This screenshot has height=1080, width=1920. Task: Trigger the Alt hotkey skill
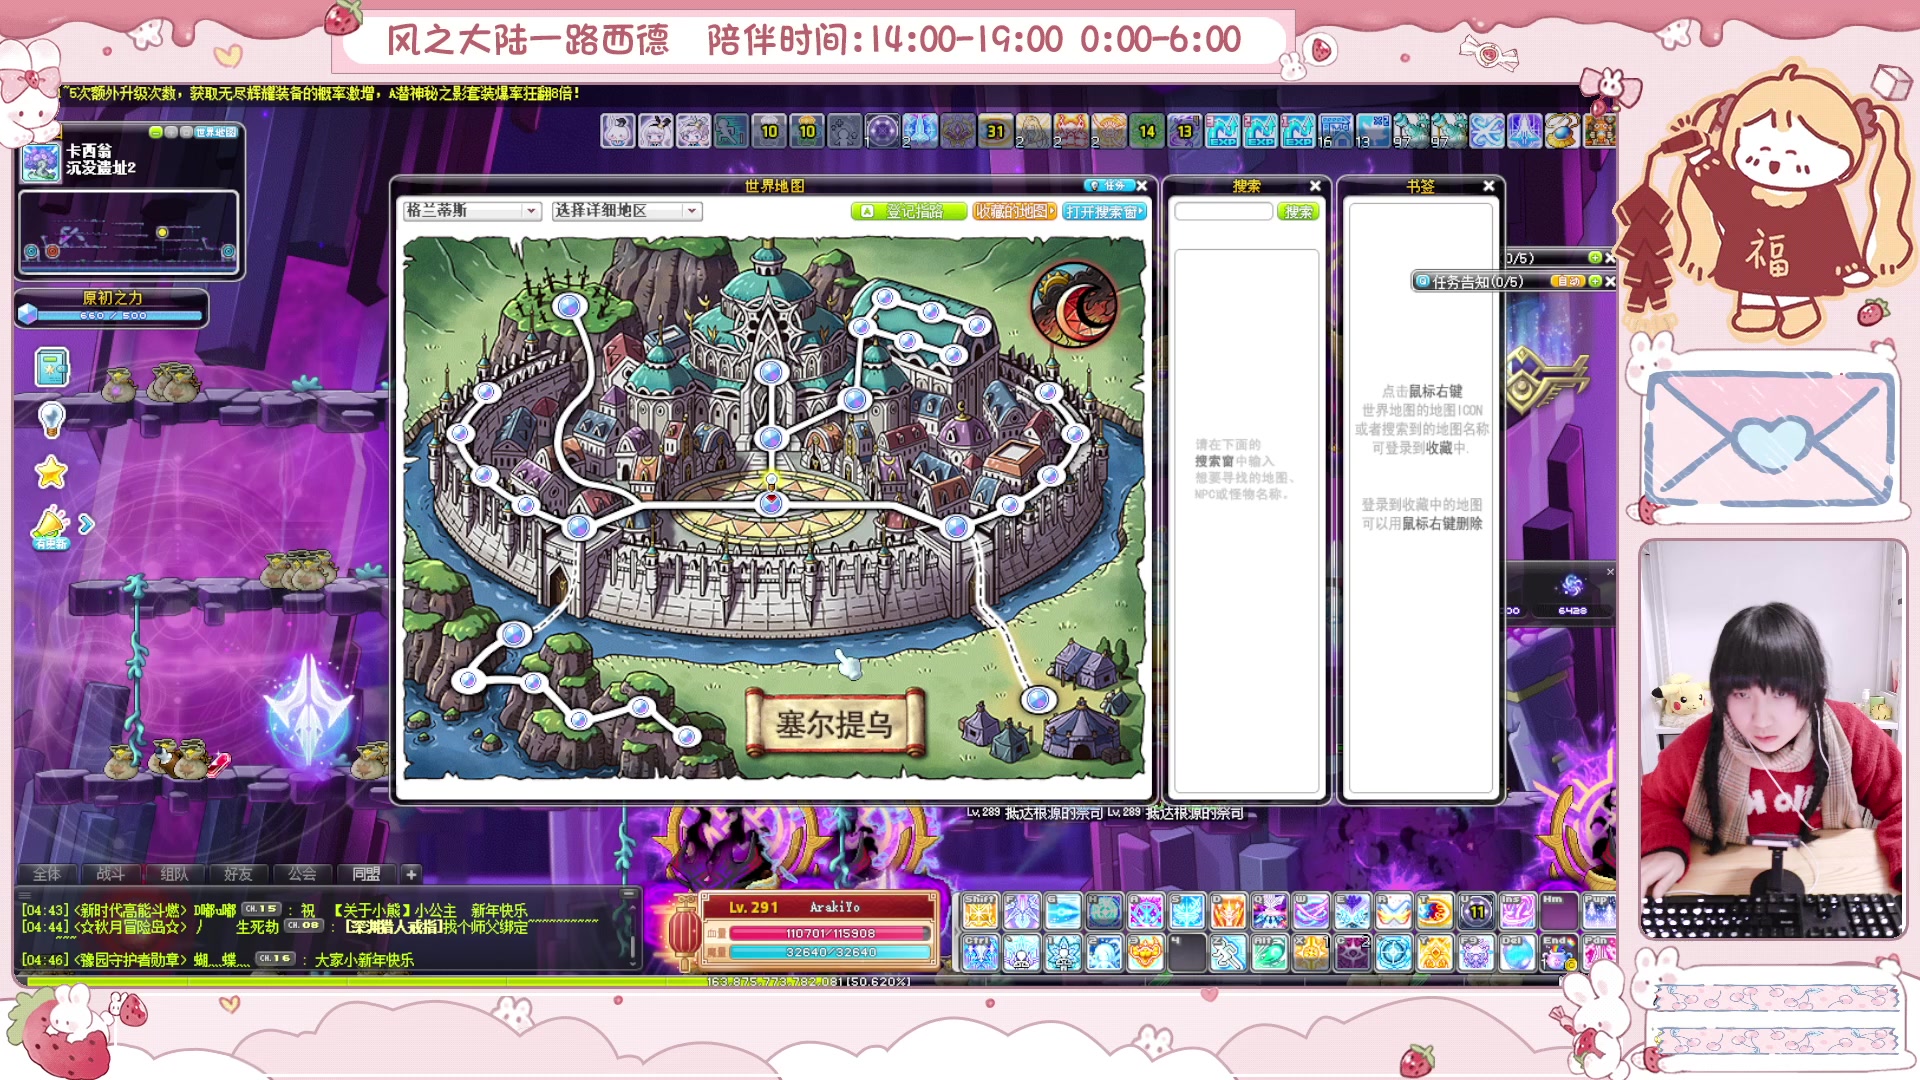(1270, 951)
